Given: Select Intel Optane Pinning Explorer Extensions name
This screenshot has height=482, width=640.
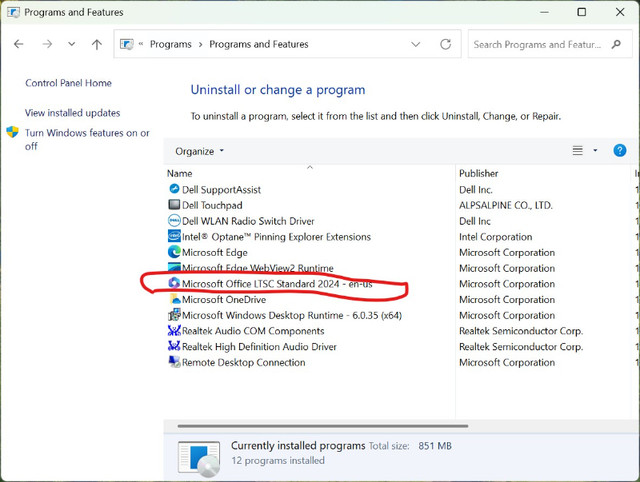Looking at the screenshot, I should [276, 237].
